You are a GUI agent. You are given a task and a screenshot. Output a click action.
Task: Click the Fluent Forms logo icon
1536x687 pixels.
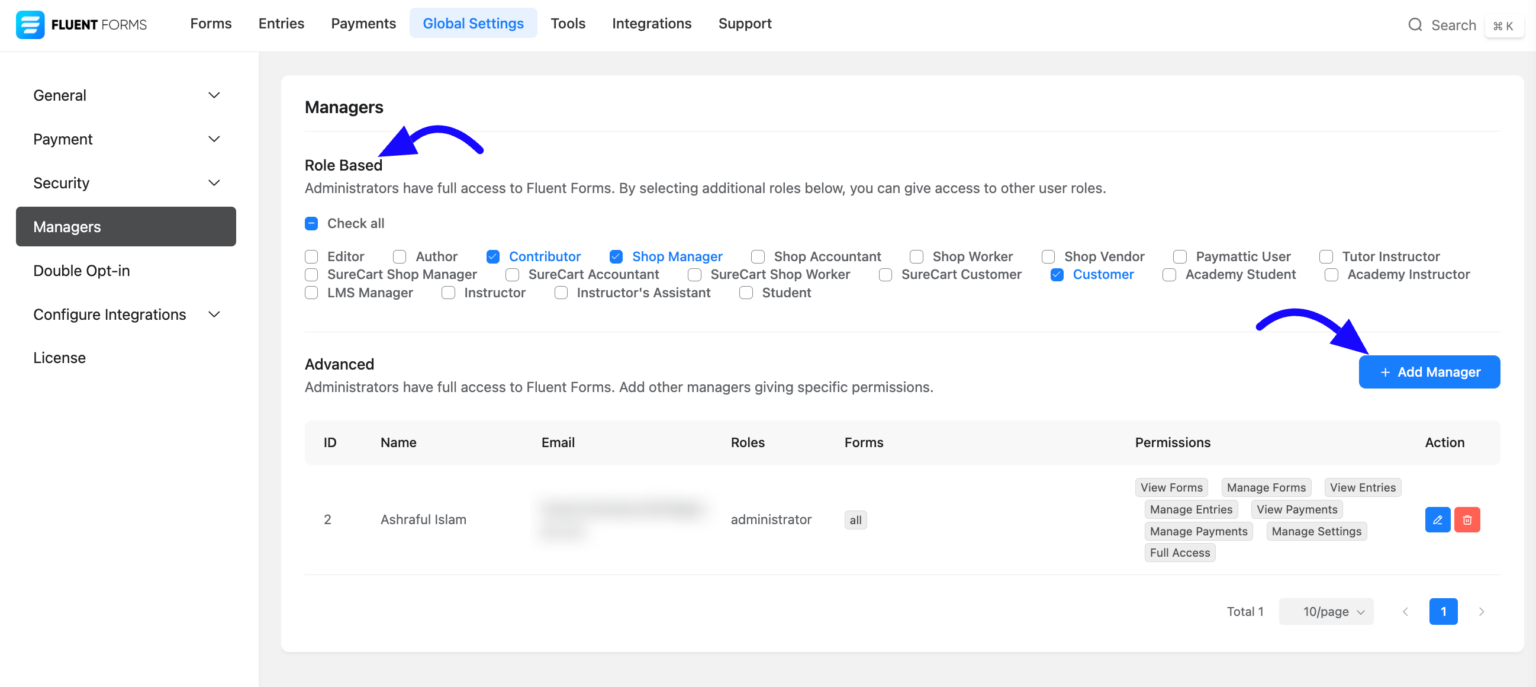29,23
